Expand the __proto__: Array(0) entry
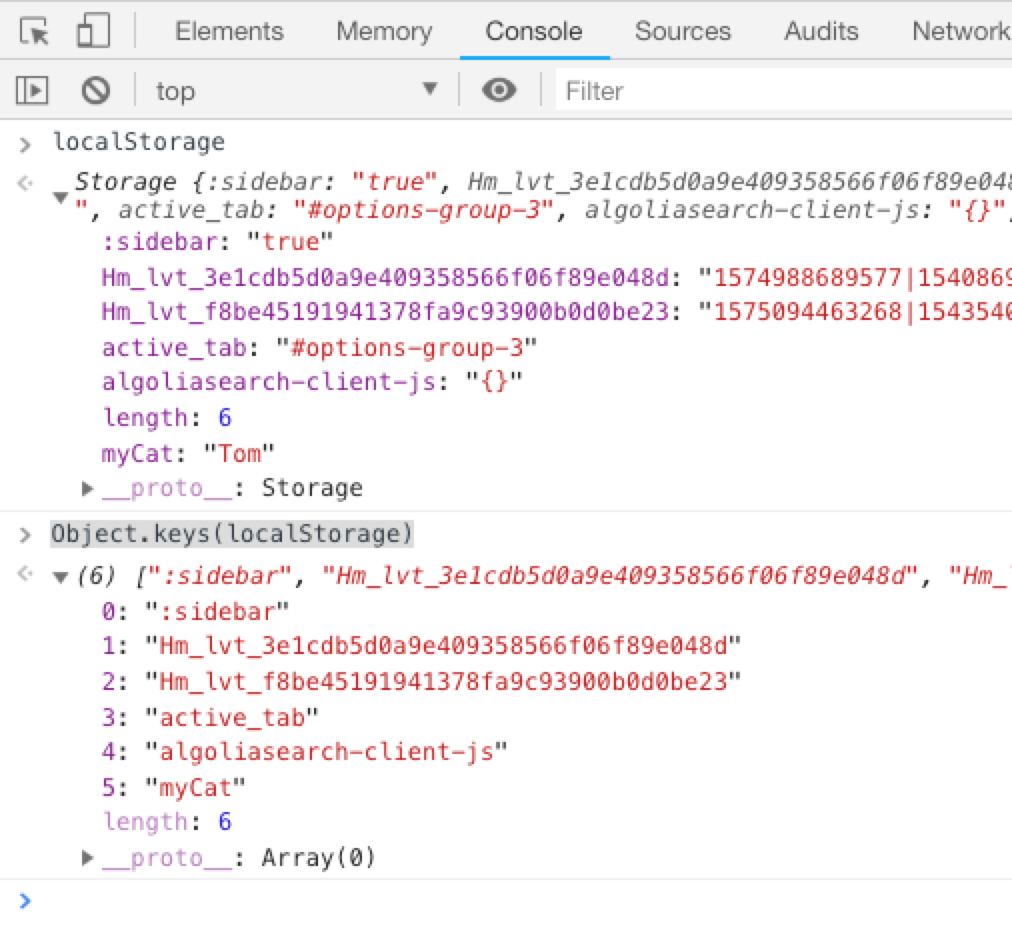 88,858
